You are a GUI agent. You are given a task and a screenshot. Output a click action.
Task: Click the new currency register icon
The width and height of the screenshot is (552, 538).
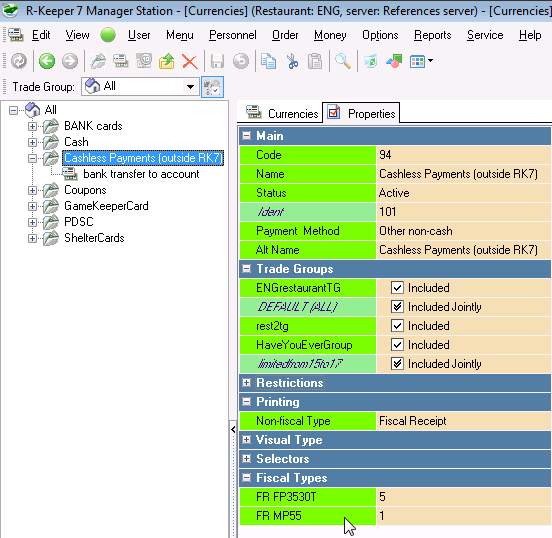pyautogui.click(x=121, y=61)
